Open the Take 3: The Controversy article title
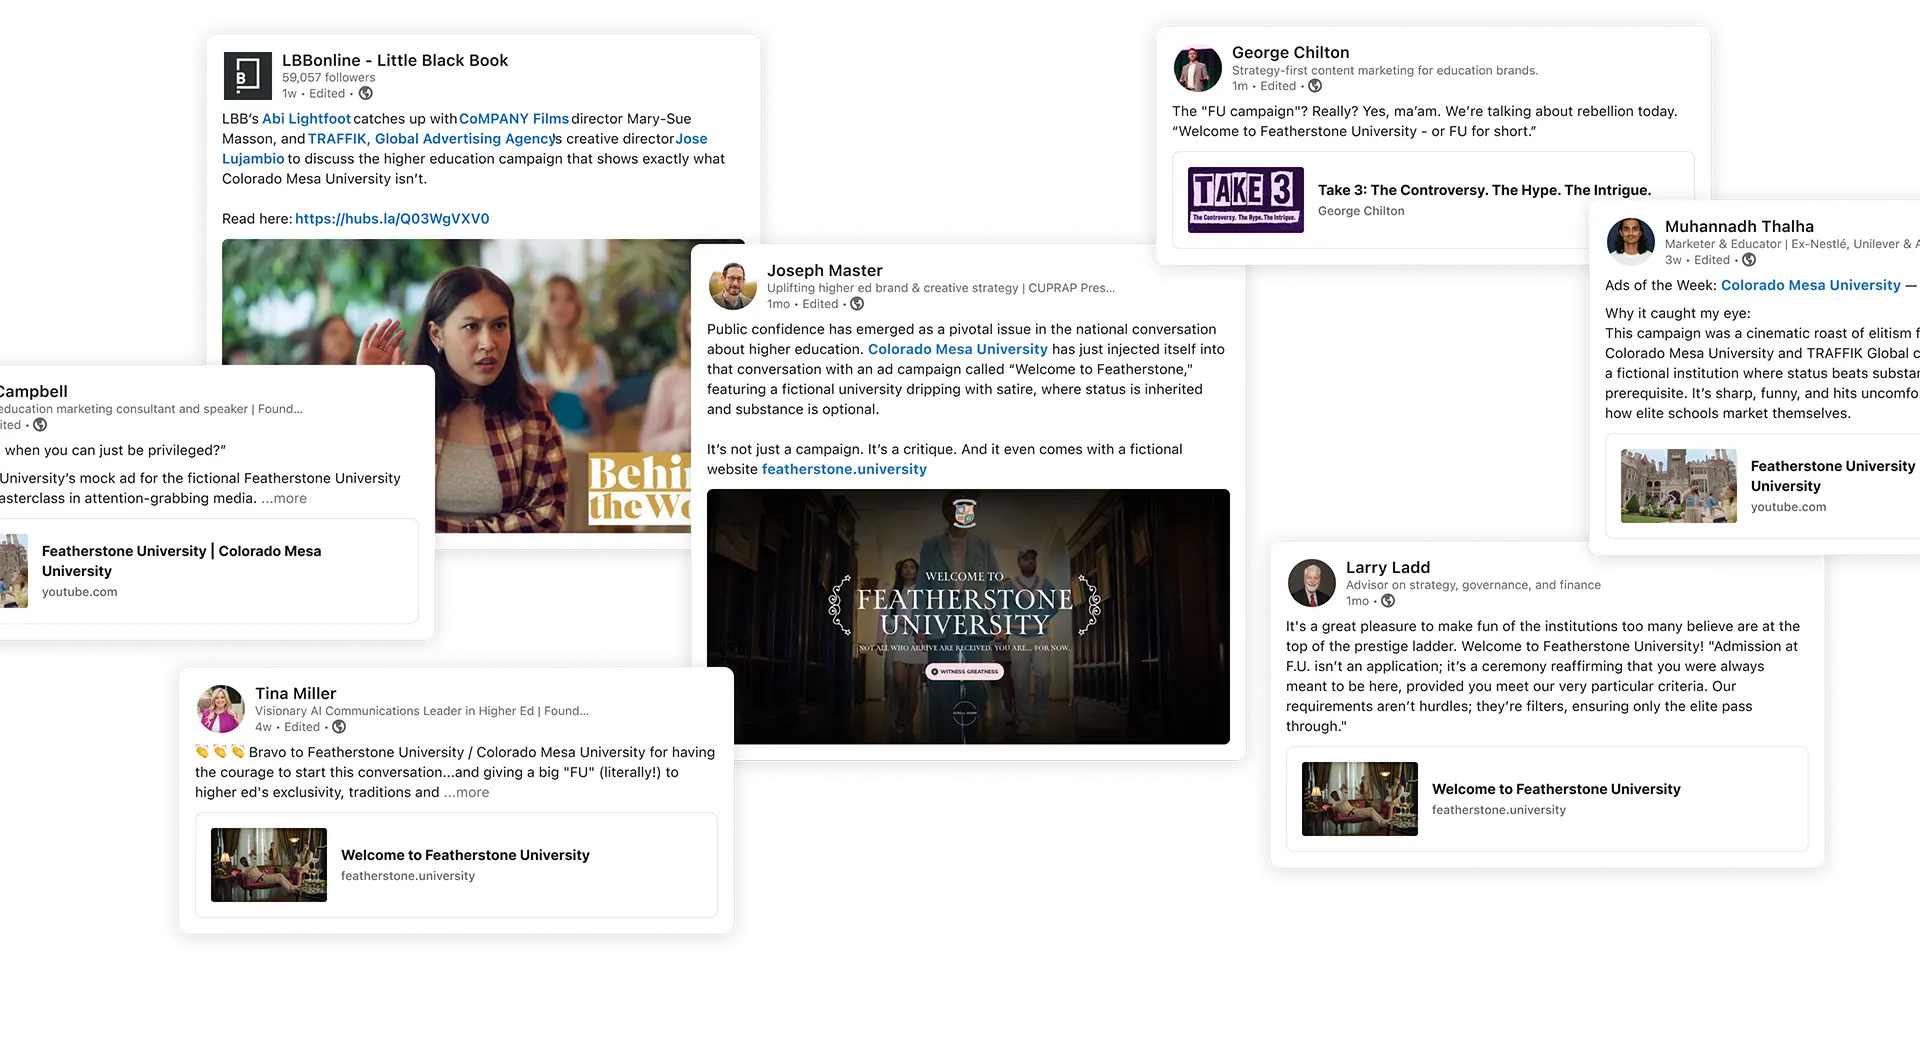Screen dimensions: 1920x1040 pos(1485,190)
